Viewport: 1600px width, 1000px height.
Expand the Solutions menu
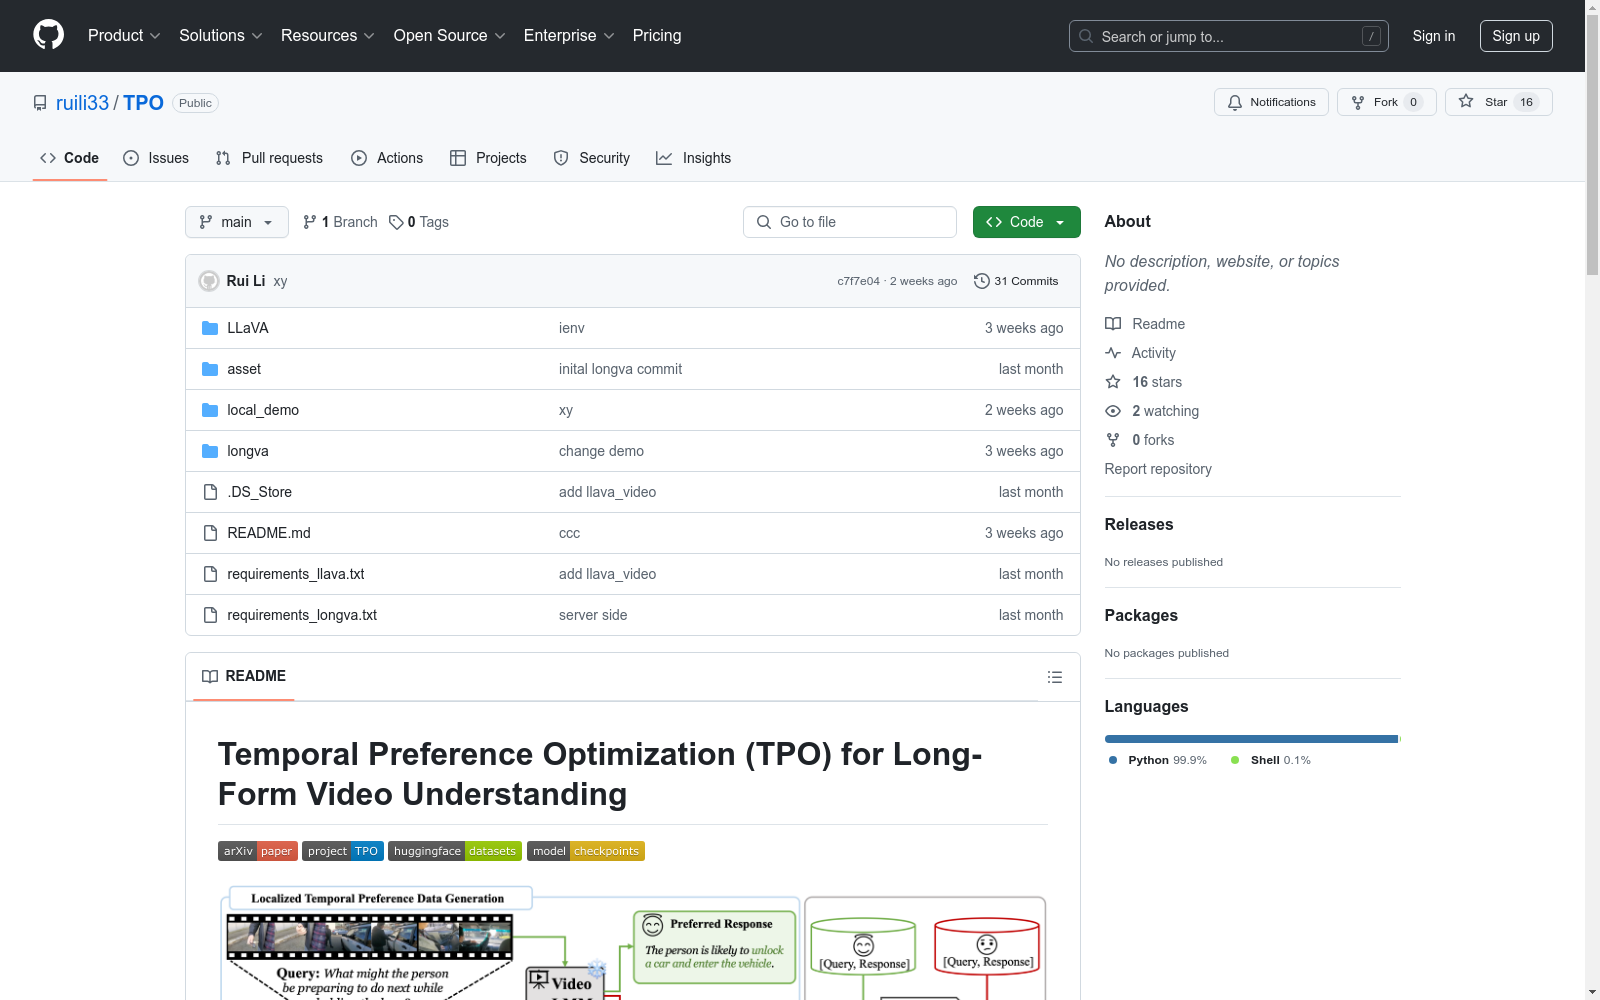click(221, 36)
